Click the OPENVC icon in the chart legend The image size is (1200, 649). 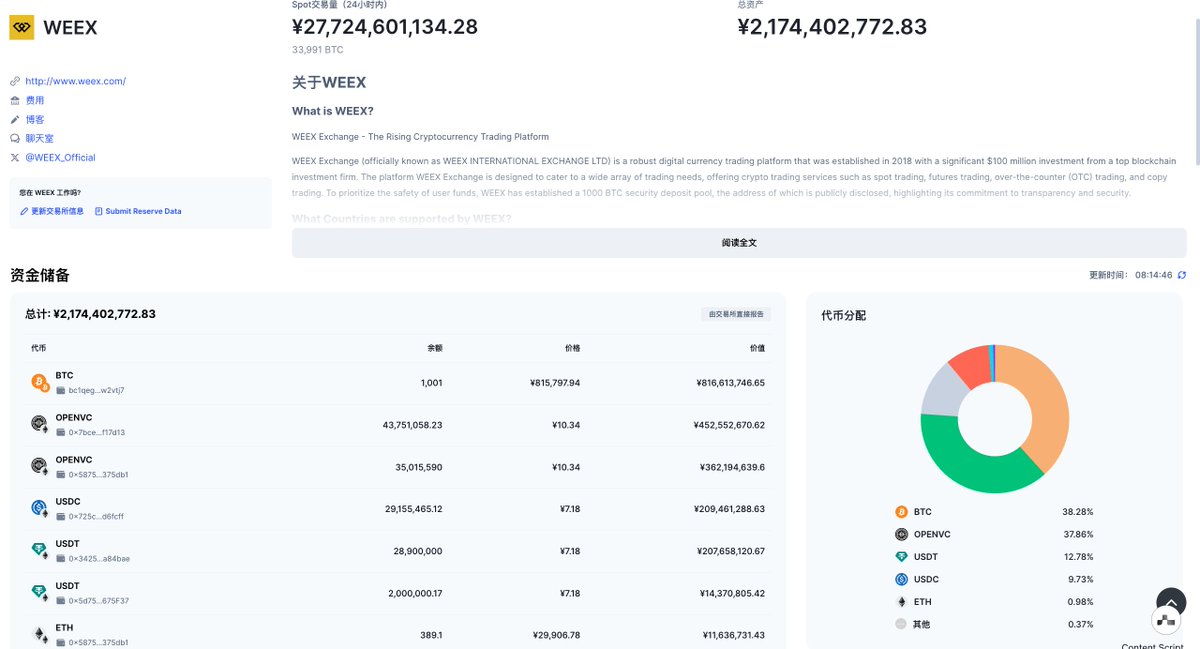coord(901,534)
